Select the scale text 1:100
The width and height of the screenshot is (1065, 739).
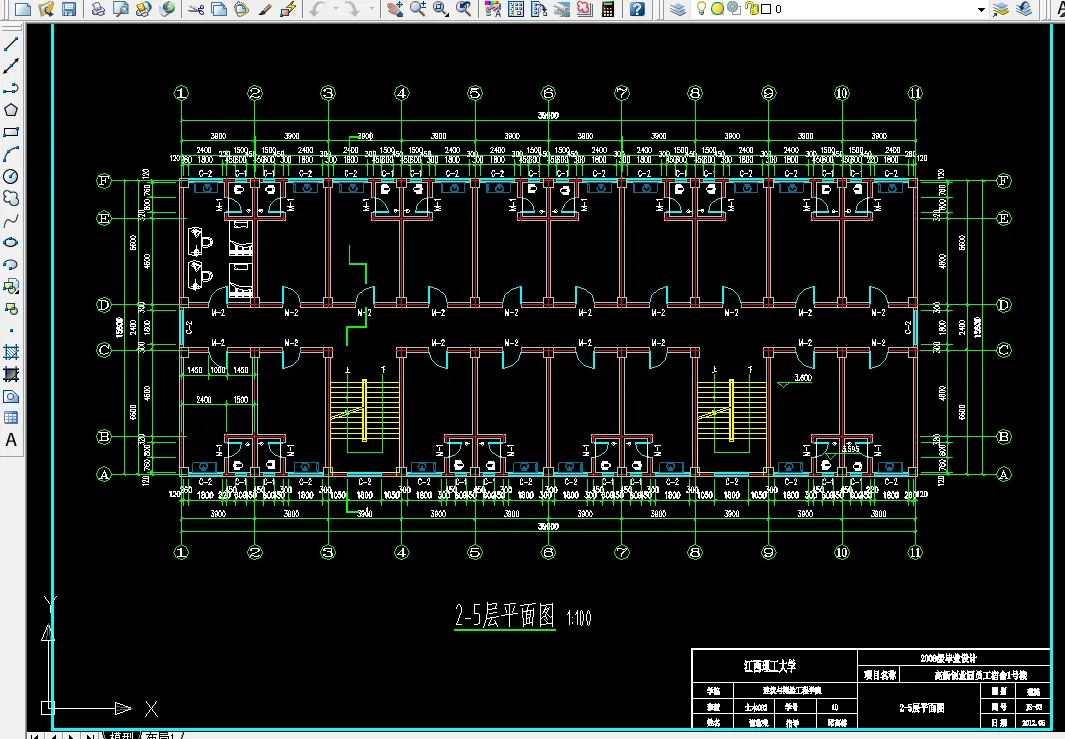tap(579, 618)
